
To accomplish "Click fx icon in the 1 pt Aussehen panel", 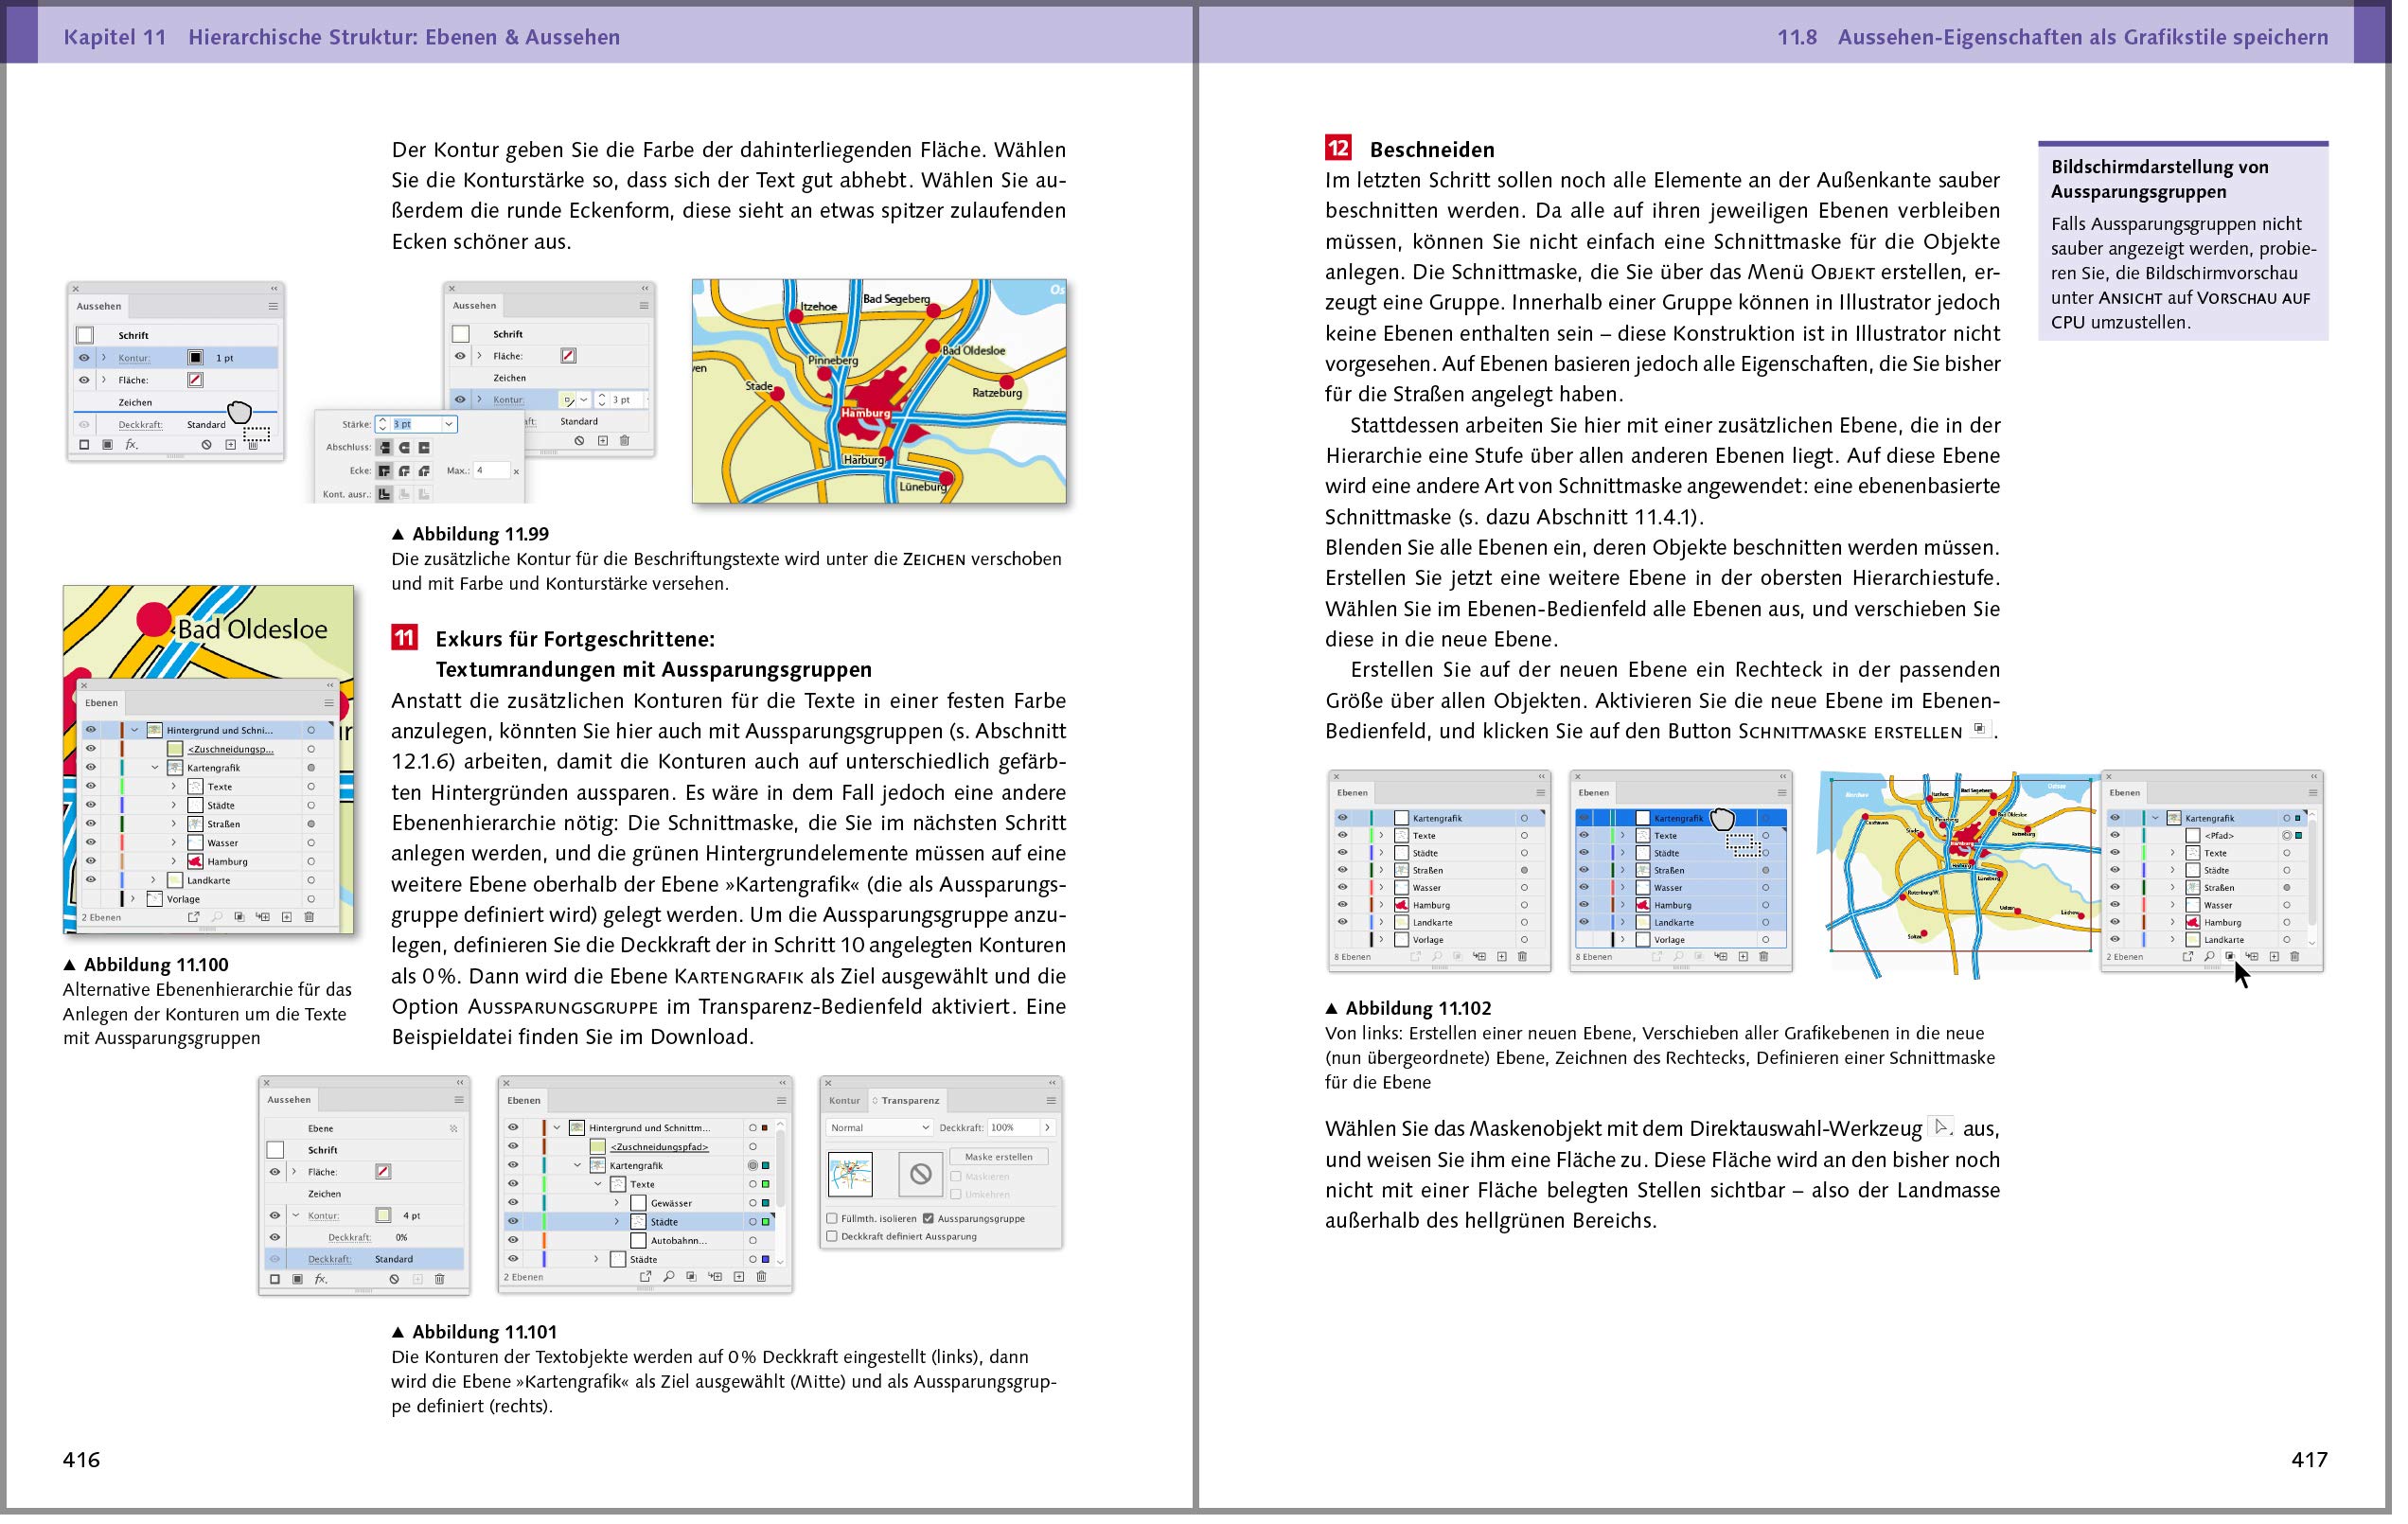I will point(131,447).
